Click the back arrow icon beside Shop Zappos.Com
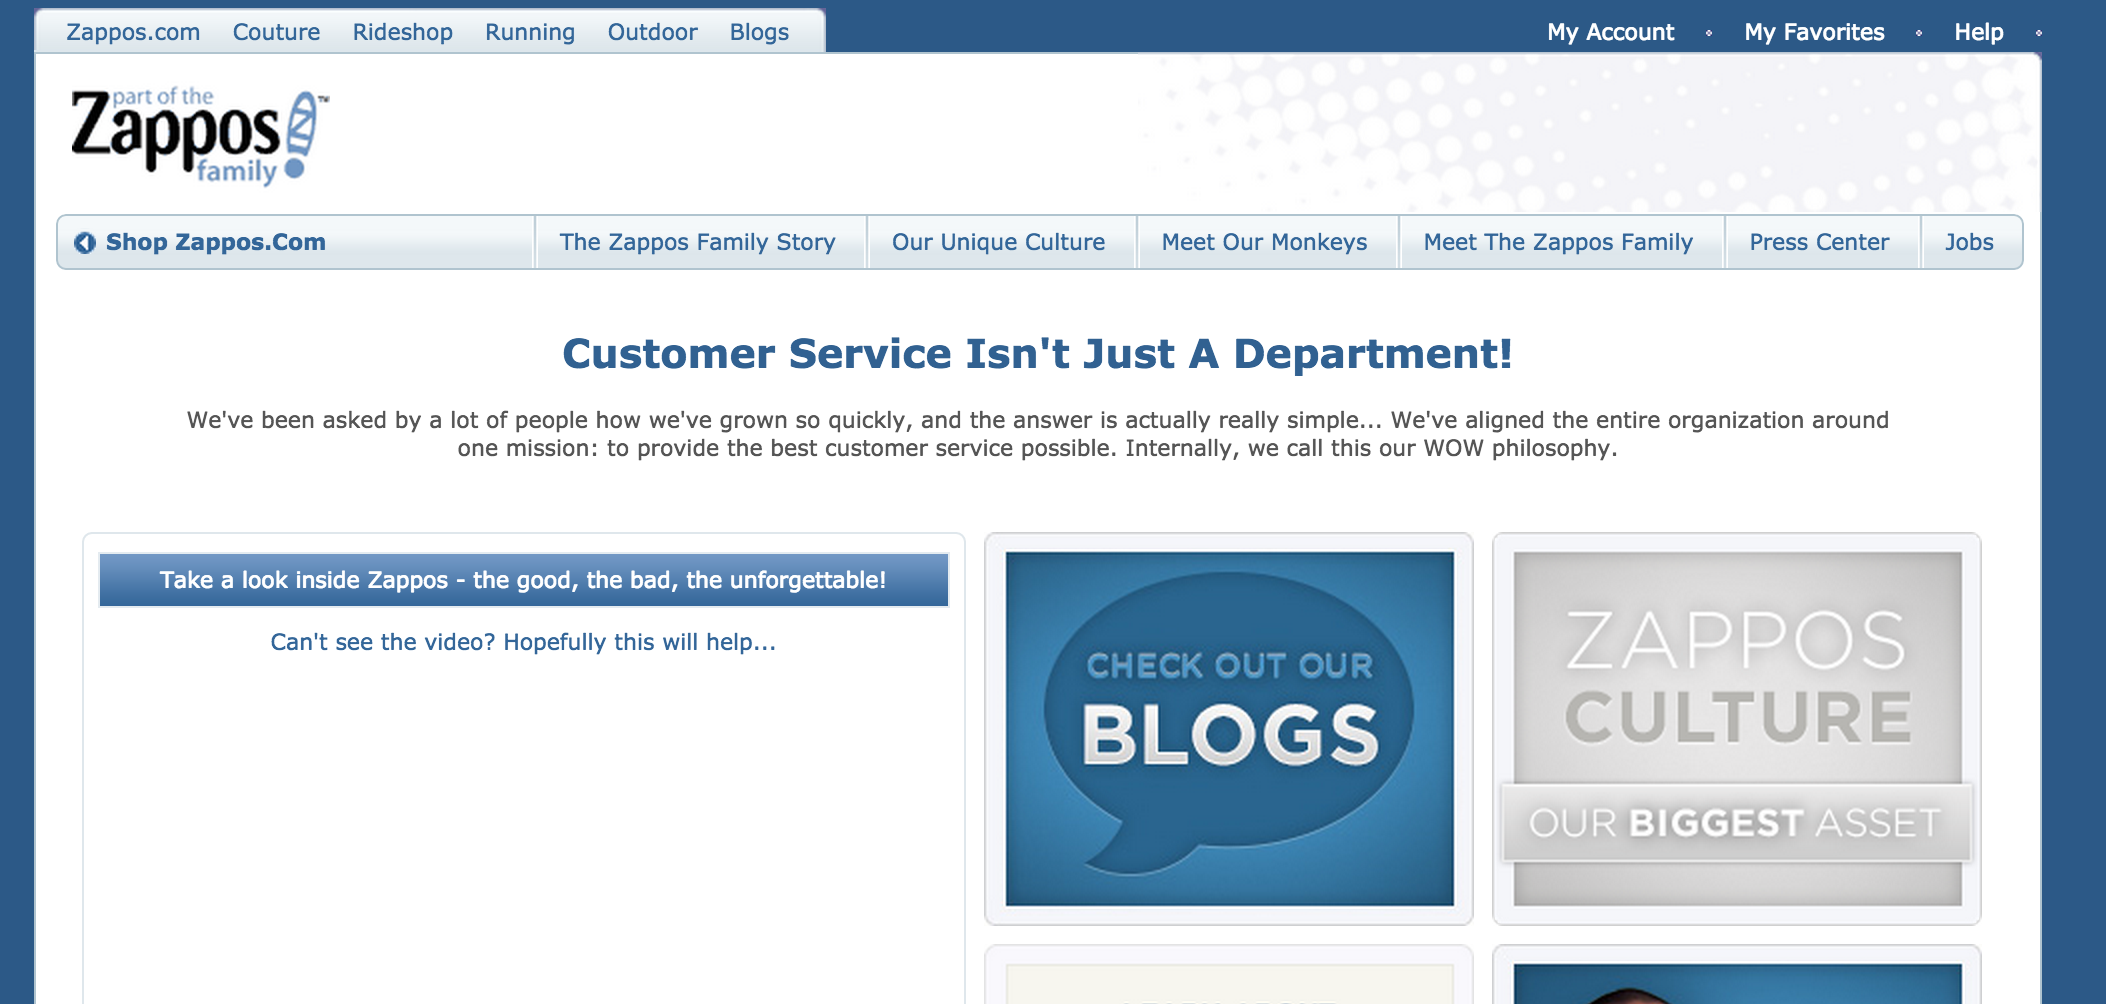The image size is (2106, 1004). tap(85, 243)
